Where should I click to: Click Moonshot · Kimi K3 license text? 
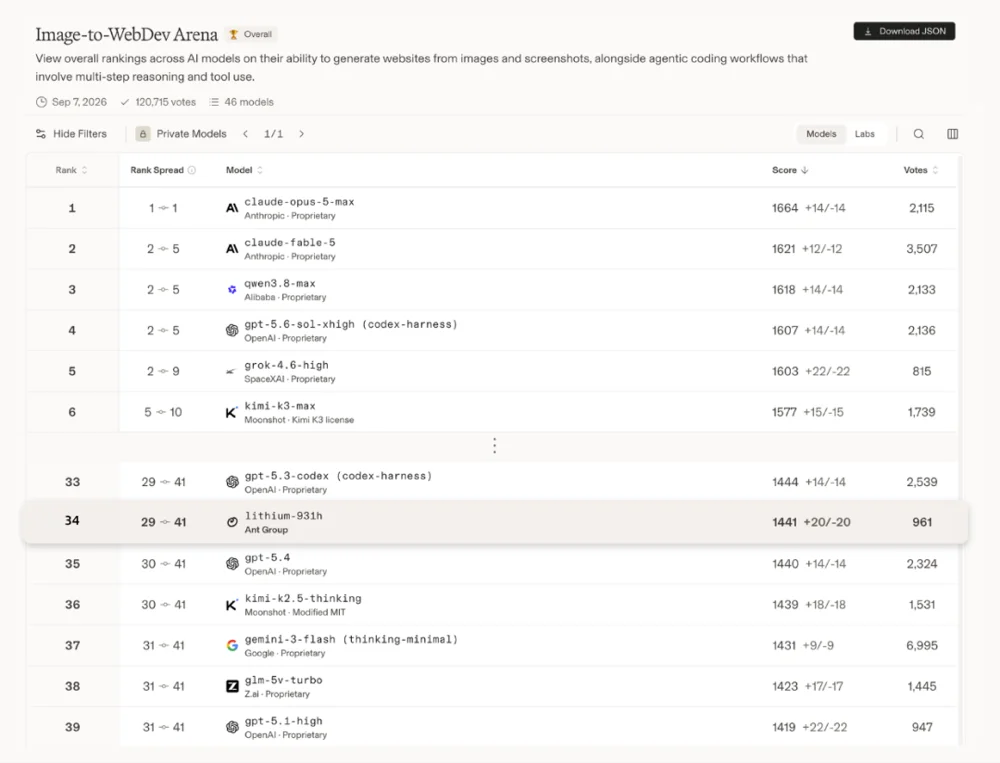coord(299,420)
